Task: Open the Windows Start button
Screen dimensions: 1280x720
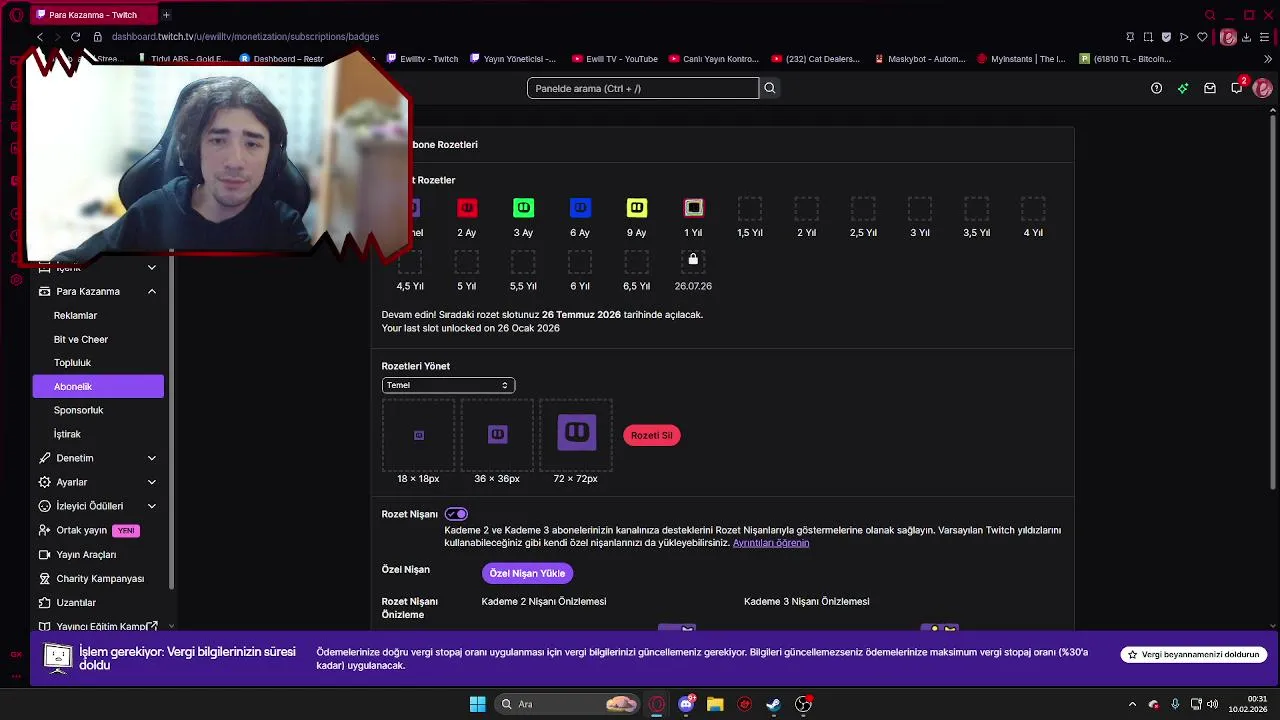Action: (x=478, y=704)
